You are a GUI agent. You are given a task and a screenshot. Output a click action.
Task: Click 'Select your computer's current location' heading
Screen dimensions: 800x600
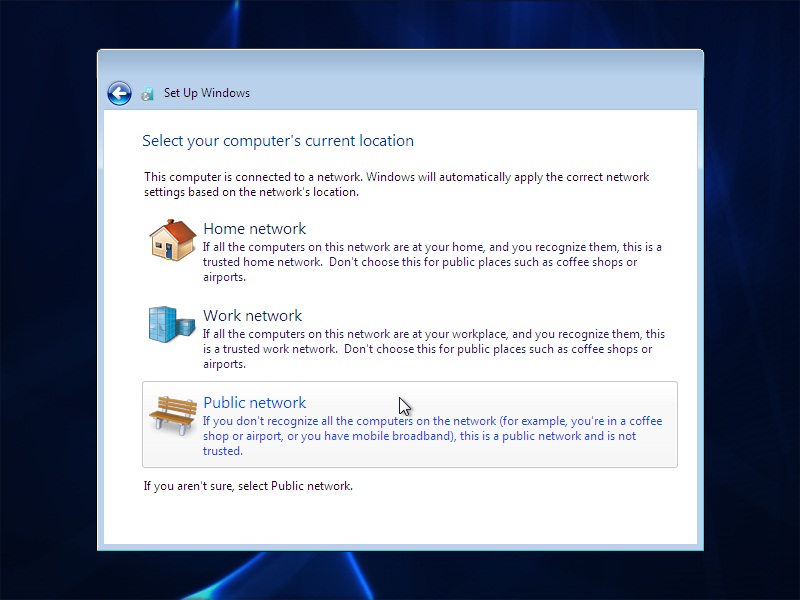[278, 141]
